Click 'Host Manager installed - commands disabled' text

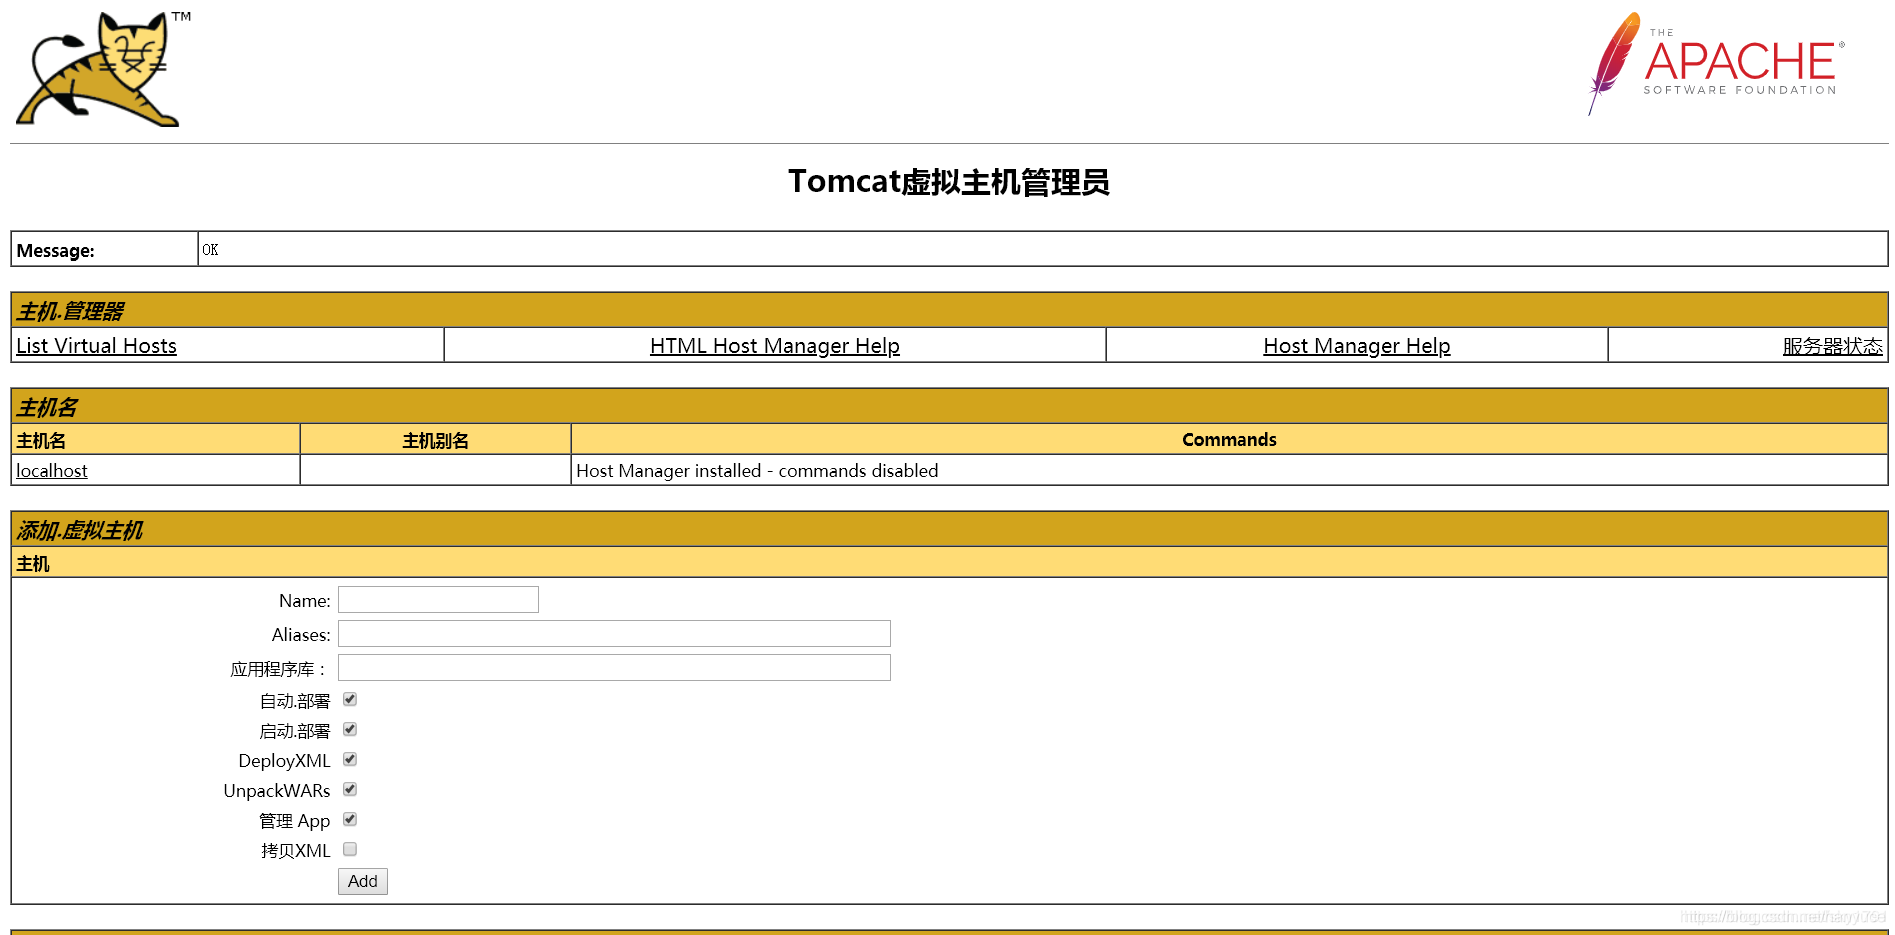757,471
